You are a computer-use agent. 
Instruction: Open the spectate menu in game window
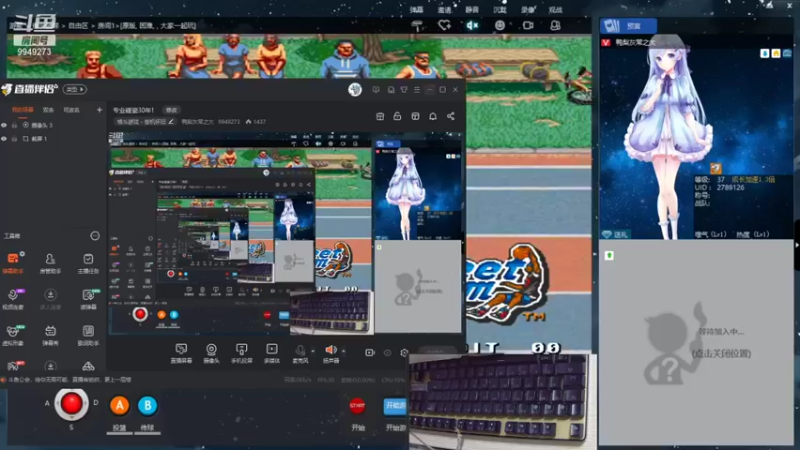[555, 10]
